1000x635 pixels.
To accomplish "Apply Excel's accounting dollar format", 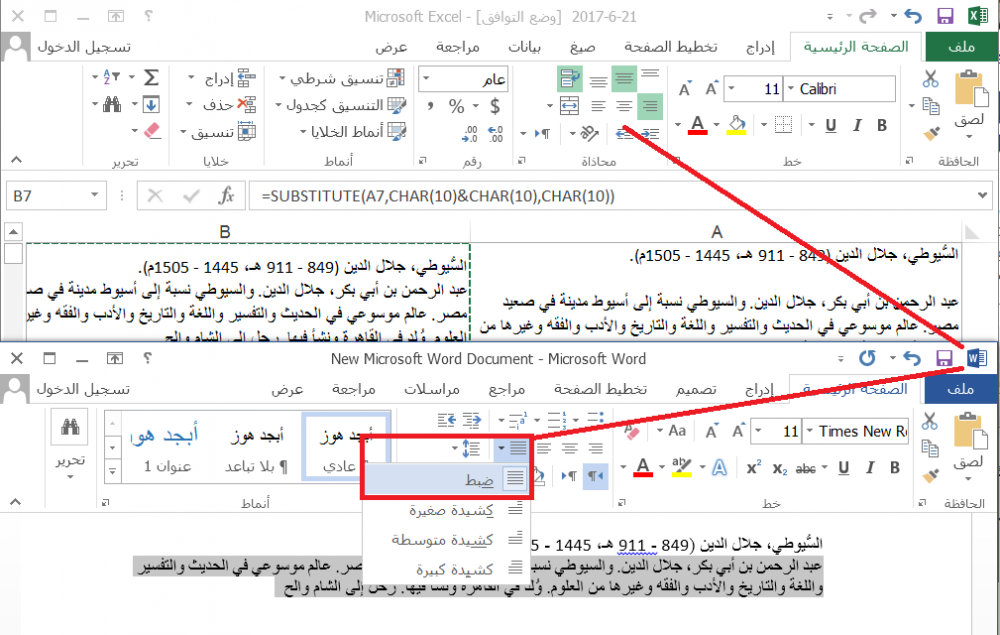I will (495, 106).
